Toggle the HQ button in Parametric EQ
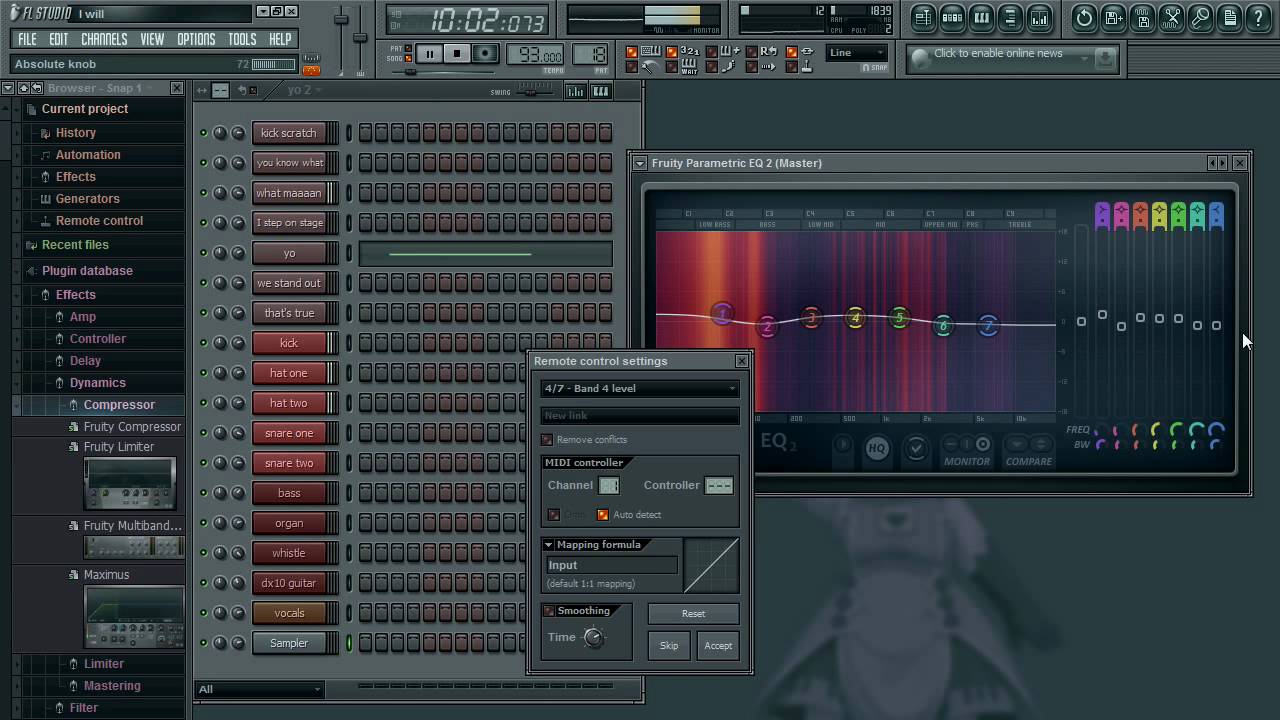The image size is (1280, 720). (877, 448)
